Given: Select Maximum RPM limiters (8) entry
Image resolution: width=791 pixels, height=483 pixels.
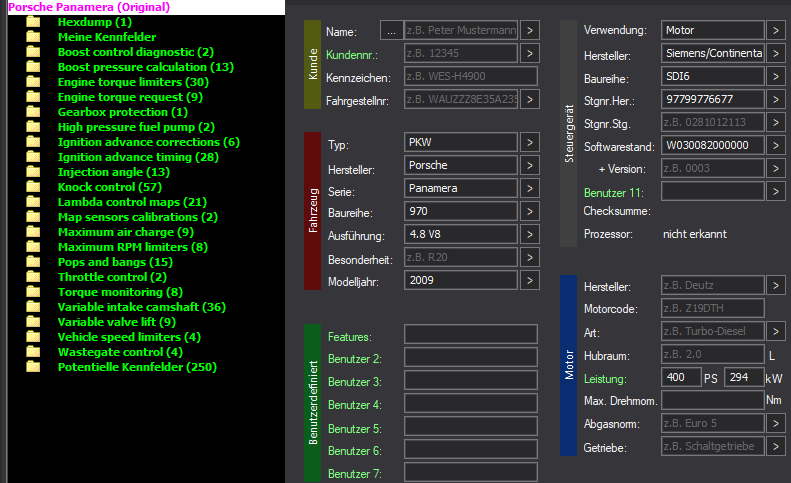Looking at the screenshot, I should (x=133, y=247).
